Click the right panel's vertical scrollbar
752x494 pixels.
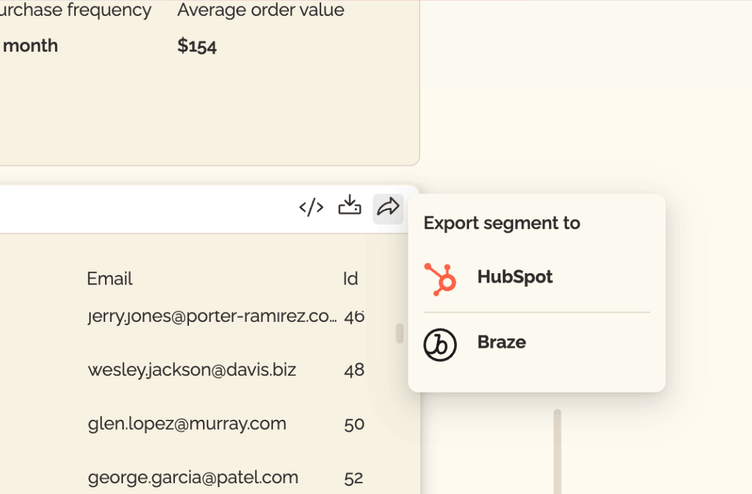(557, 451)
